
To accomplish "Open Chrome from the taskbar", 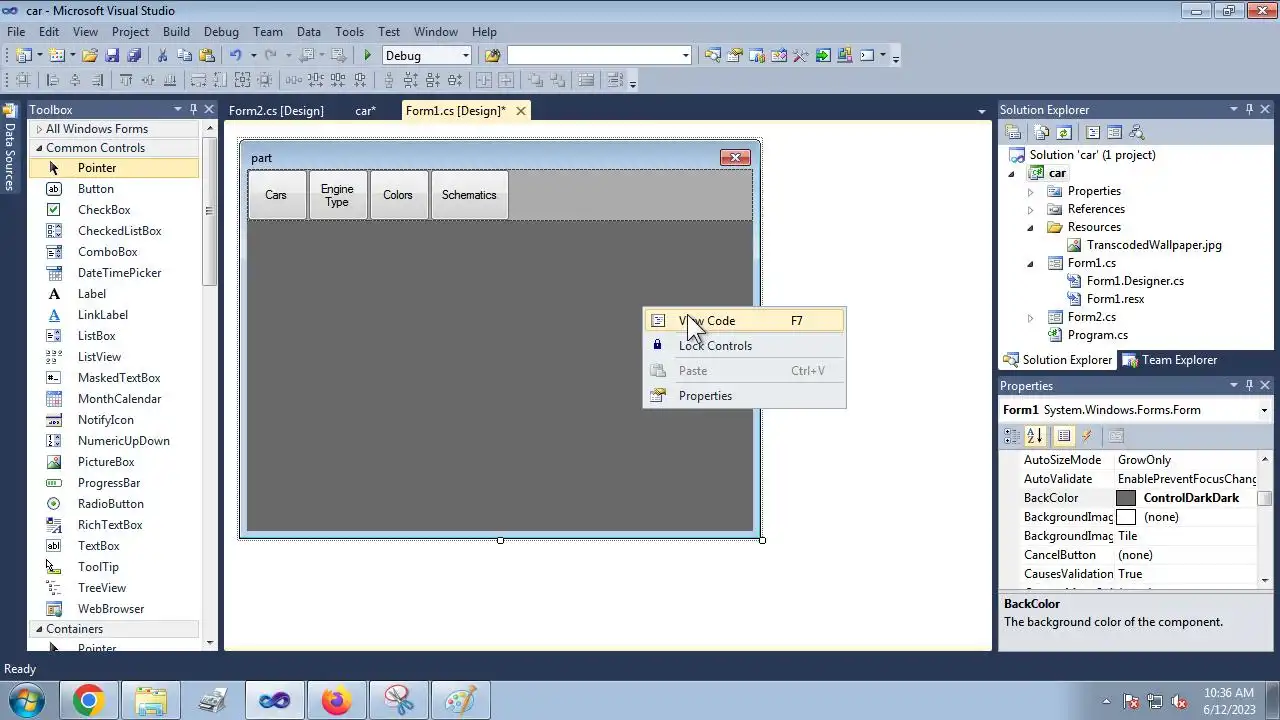I will [x=88, y=701].
